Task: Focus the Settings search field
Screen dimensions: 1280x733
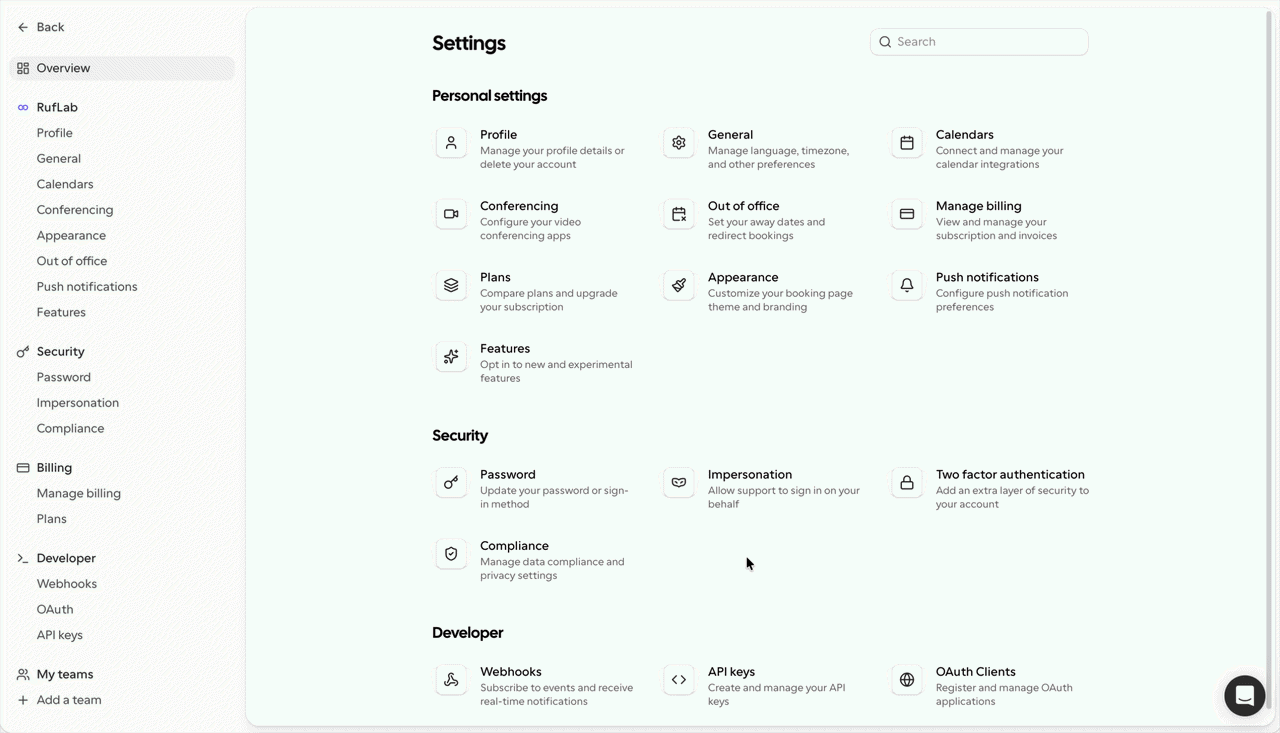Action: (979, 42)
